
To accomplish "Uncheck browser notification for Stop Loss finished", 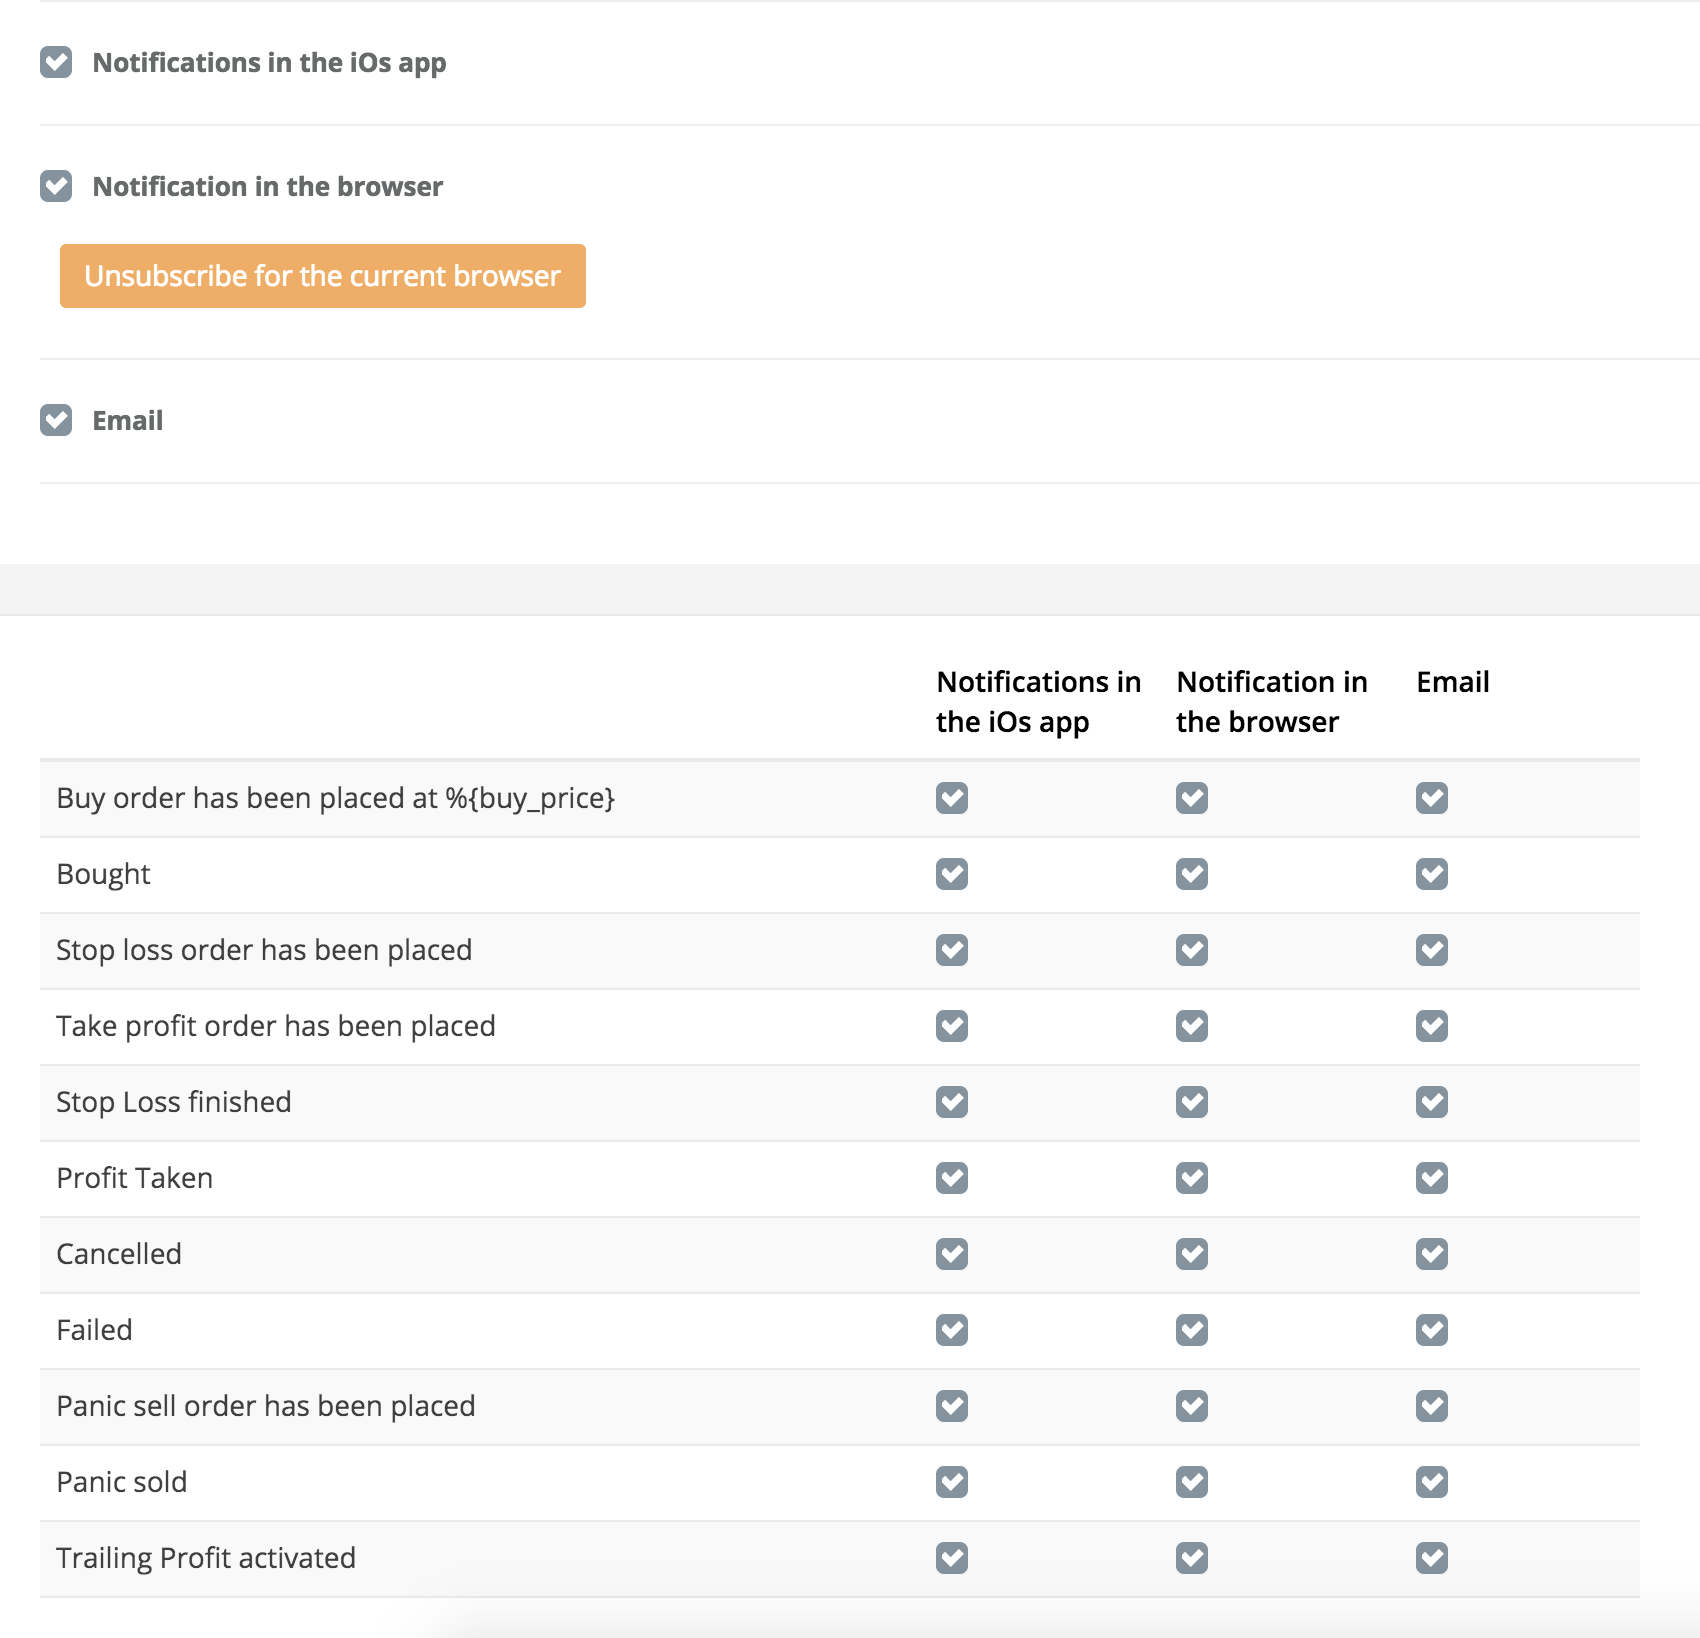I will (1192, 1102).
